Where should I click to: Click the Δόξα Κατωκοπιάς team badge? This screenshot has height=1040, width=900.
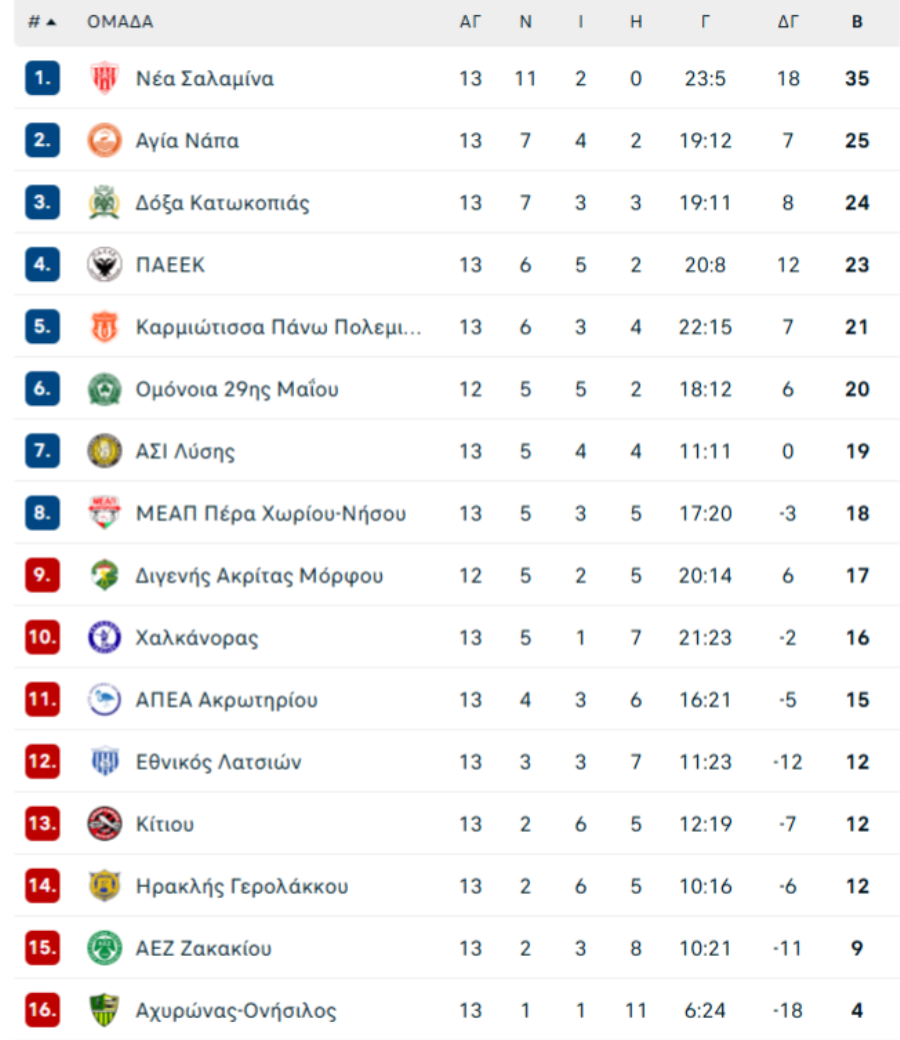point(104,203)
